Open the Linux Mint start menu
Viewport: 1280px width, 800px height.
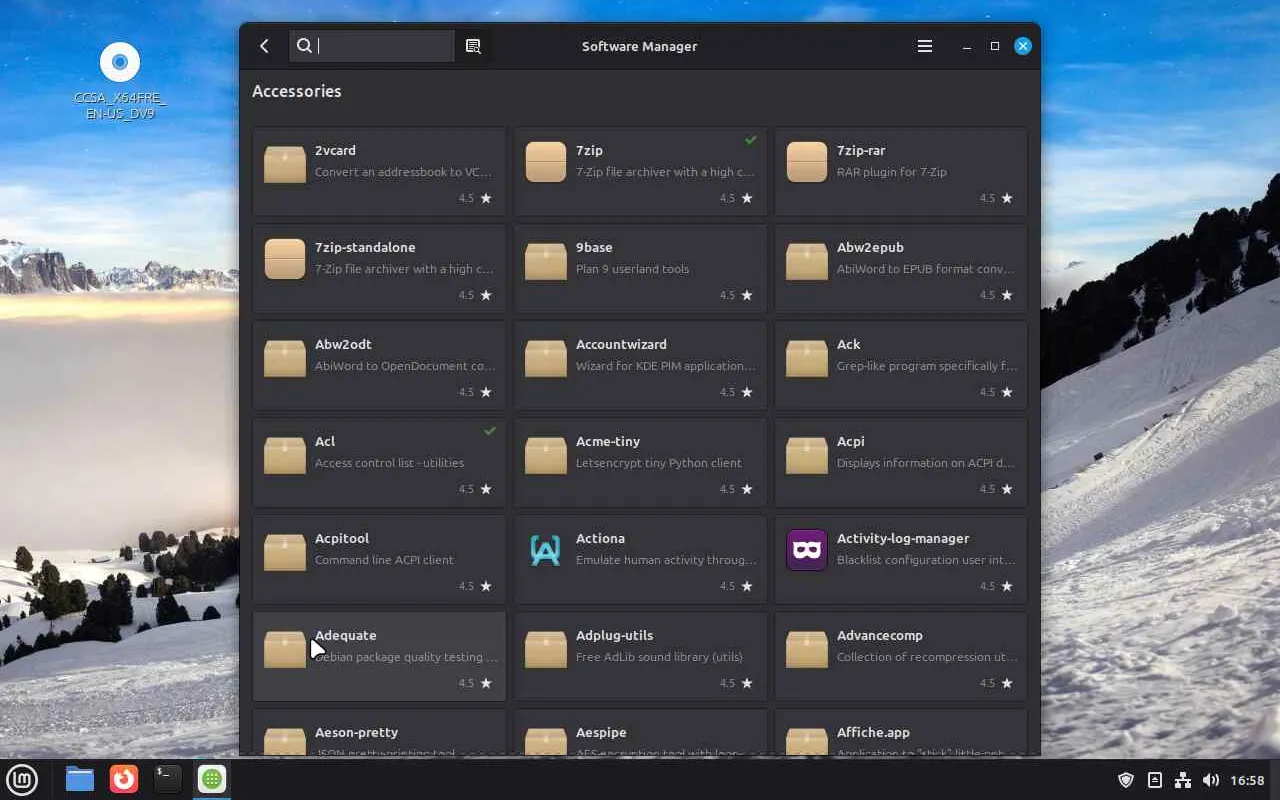point(22,779)
